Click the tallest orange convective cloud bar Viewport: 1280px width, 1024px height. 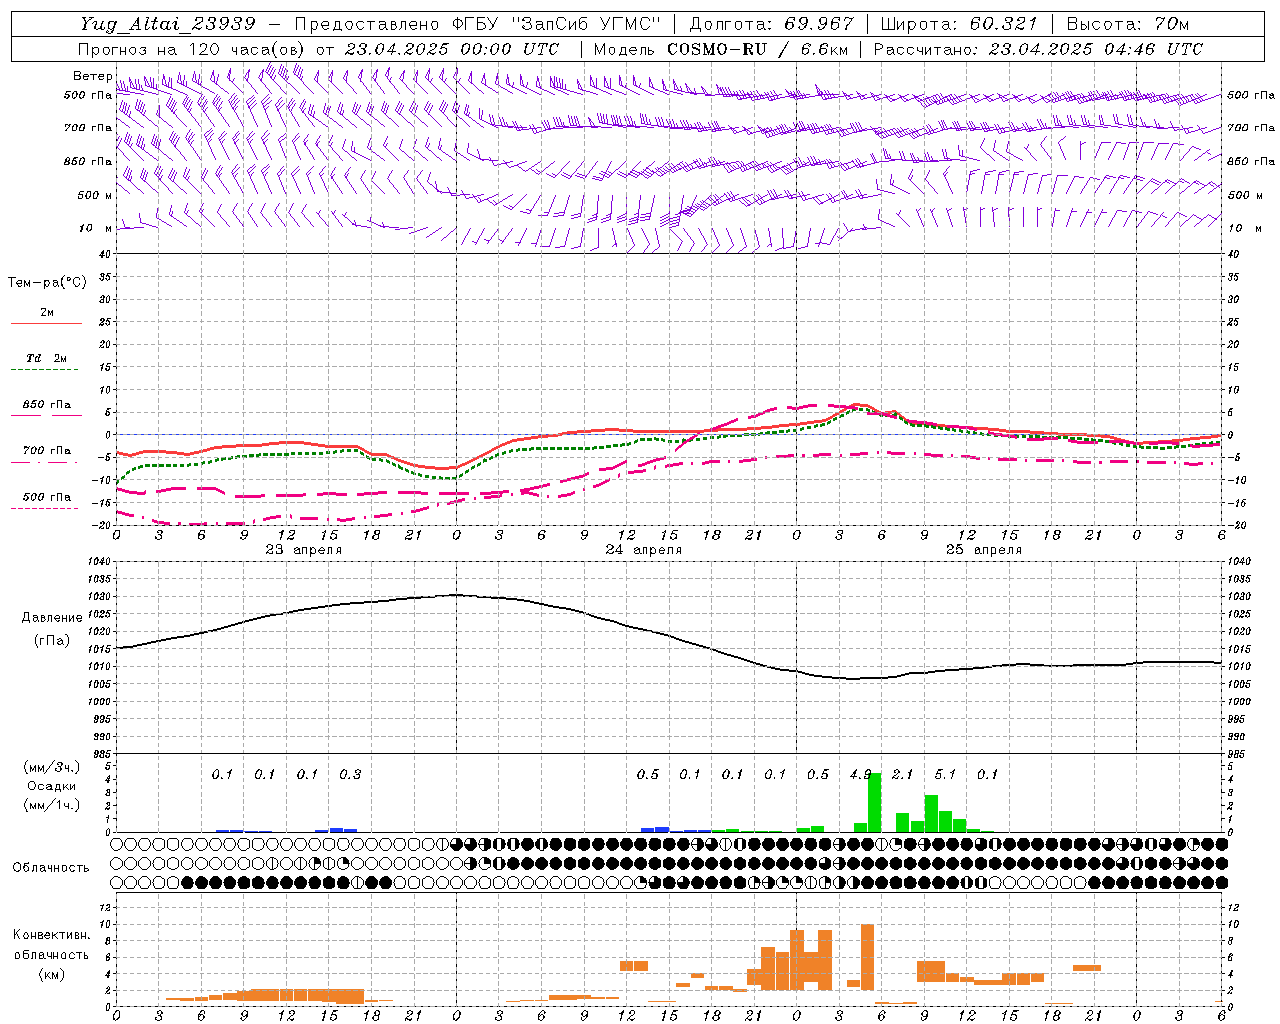click(867, 957)
